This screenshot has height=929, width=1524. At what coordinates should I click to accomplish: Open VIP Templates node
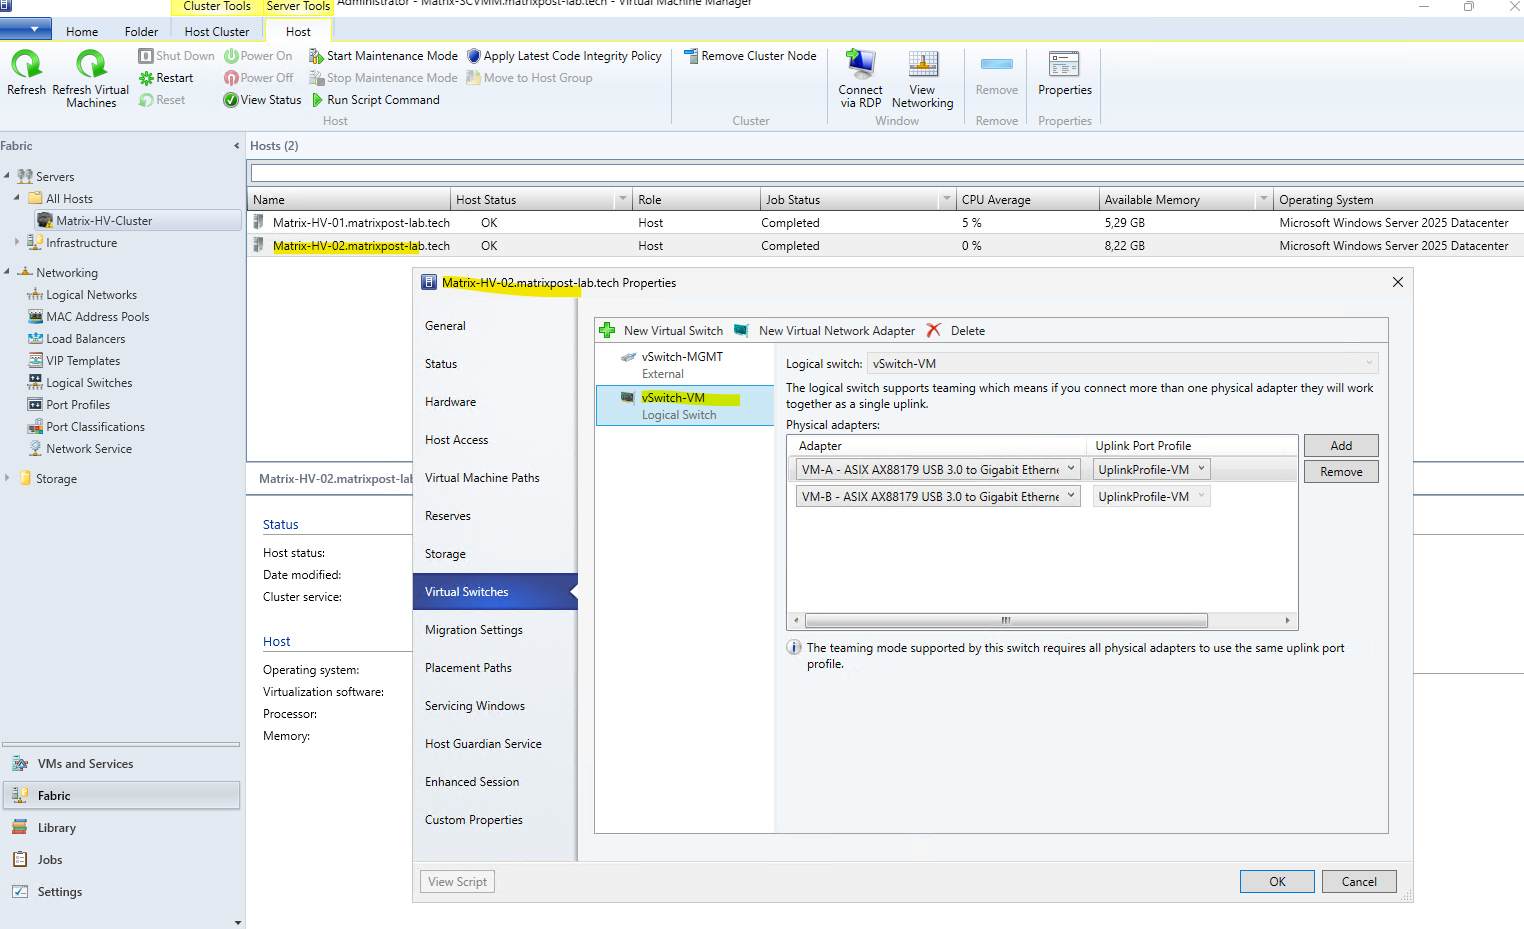pos(83,361)
